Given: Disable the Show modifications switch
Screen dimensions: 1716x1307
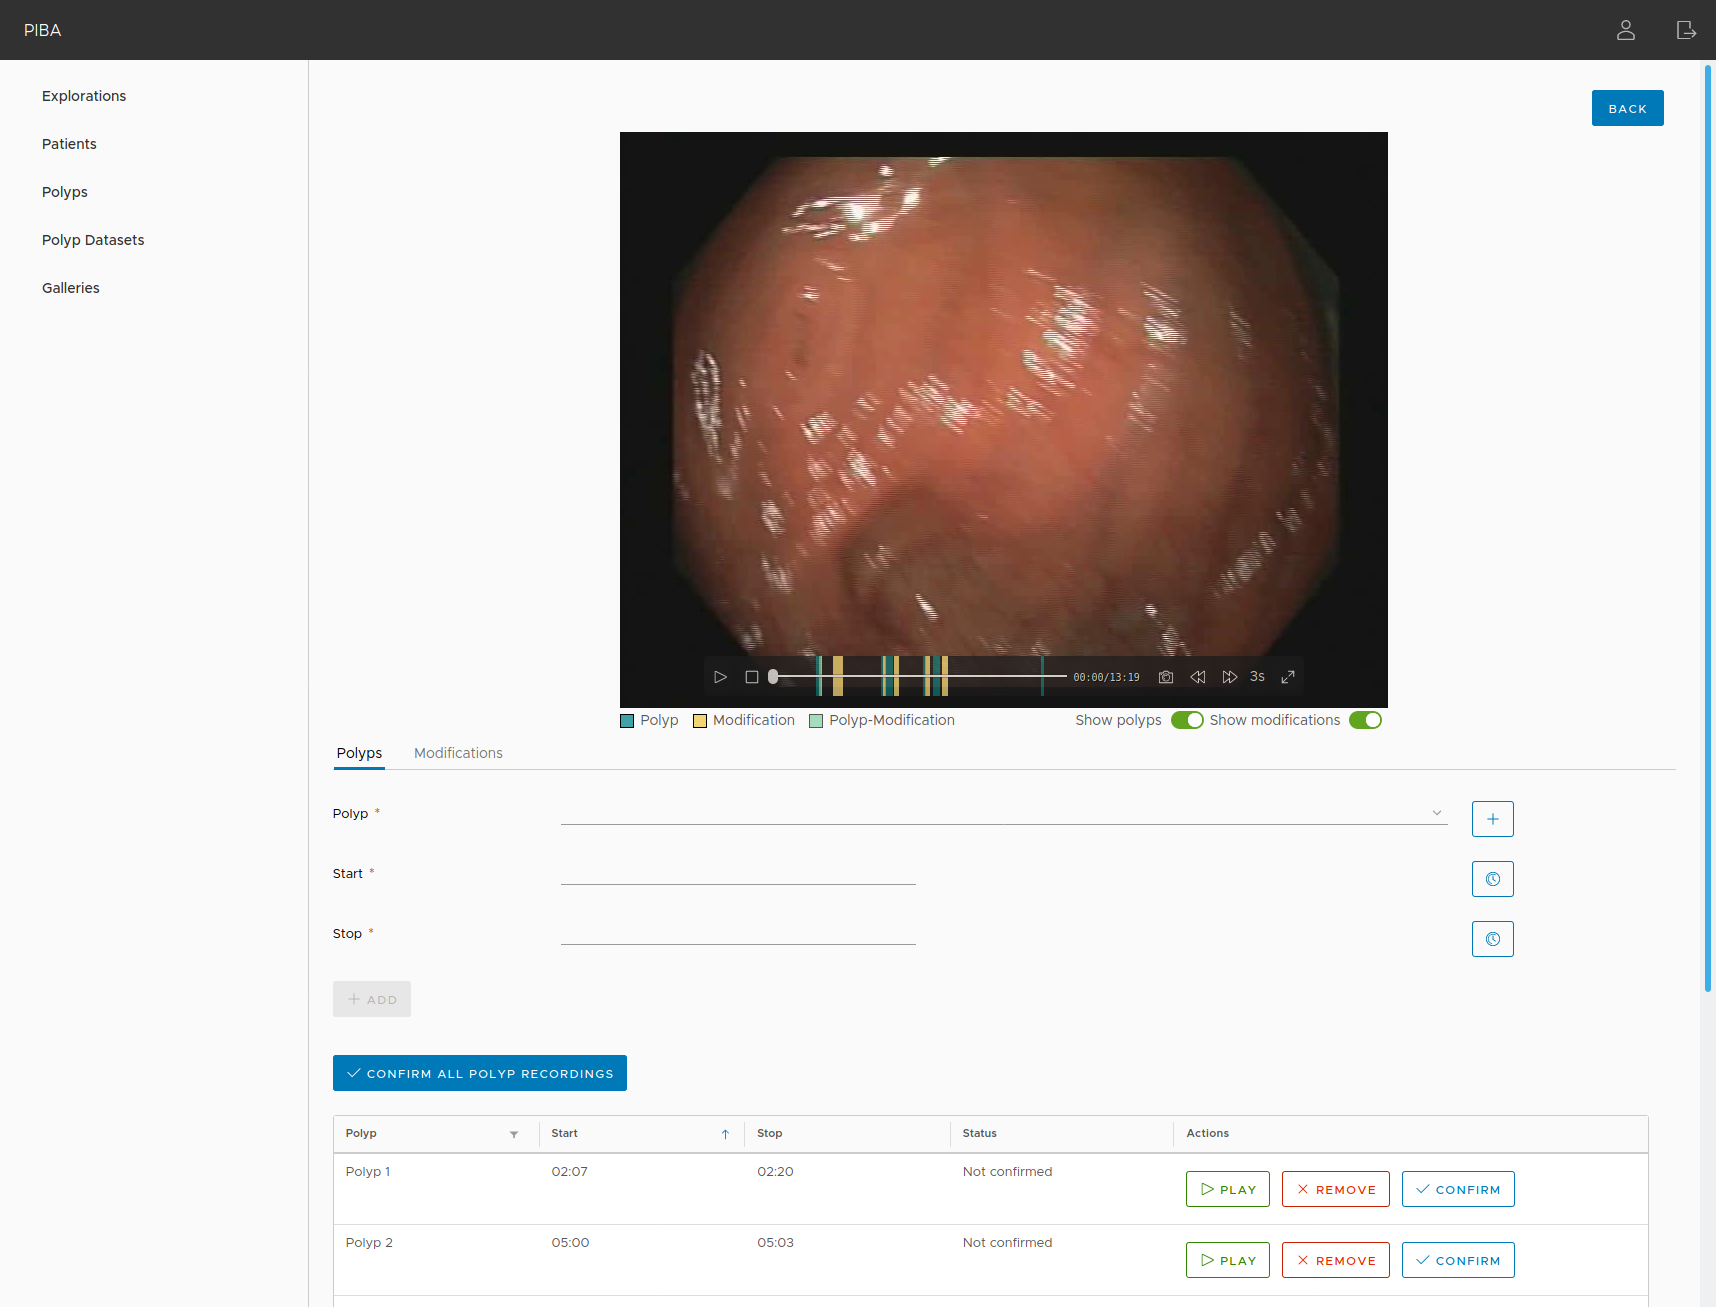Looking at the screenshot, I should [x=1365, y=720].
